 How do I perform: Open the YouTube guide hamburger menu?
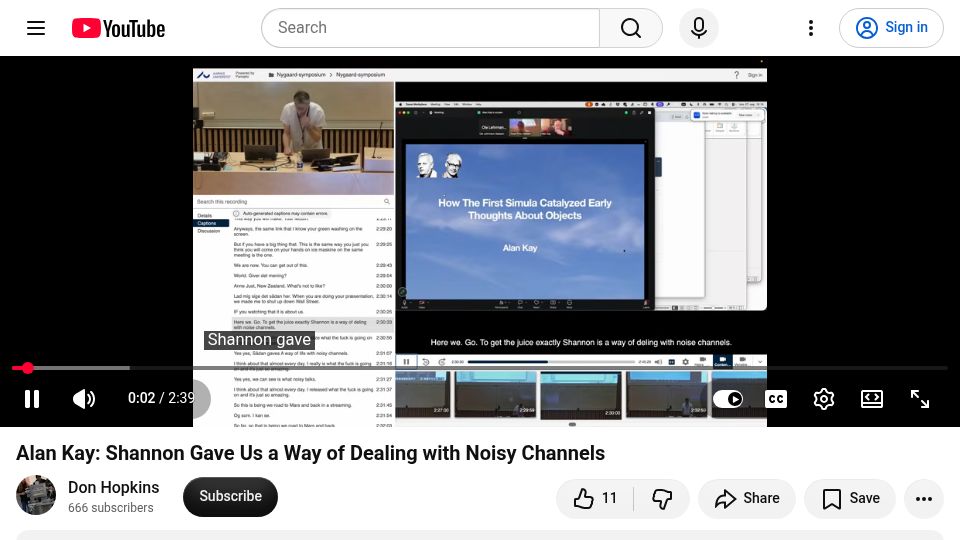(36, 28)
